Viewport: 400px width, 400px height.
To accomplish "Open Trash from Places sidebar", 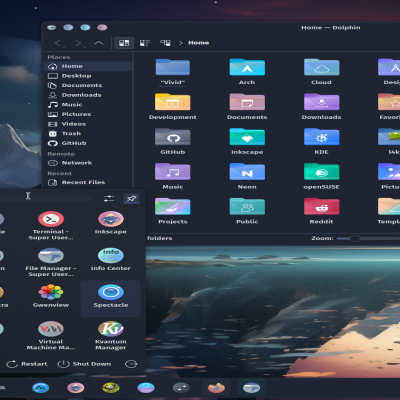I will pos(88,134).
